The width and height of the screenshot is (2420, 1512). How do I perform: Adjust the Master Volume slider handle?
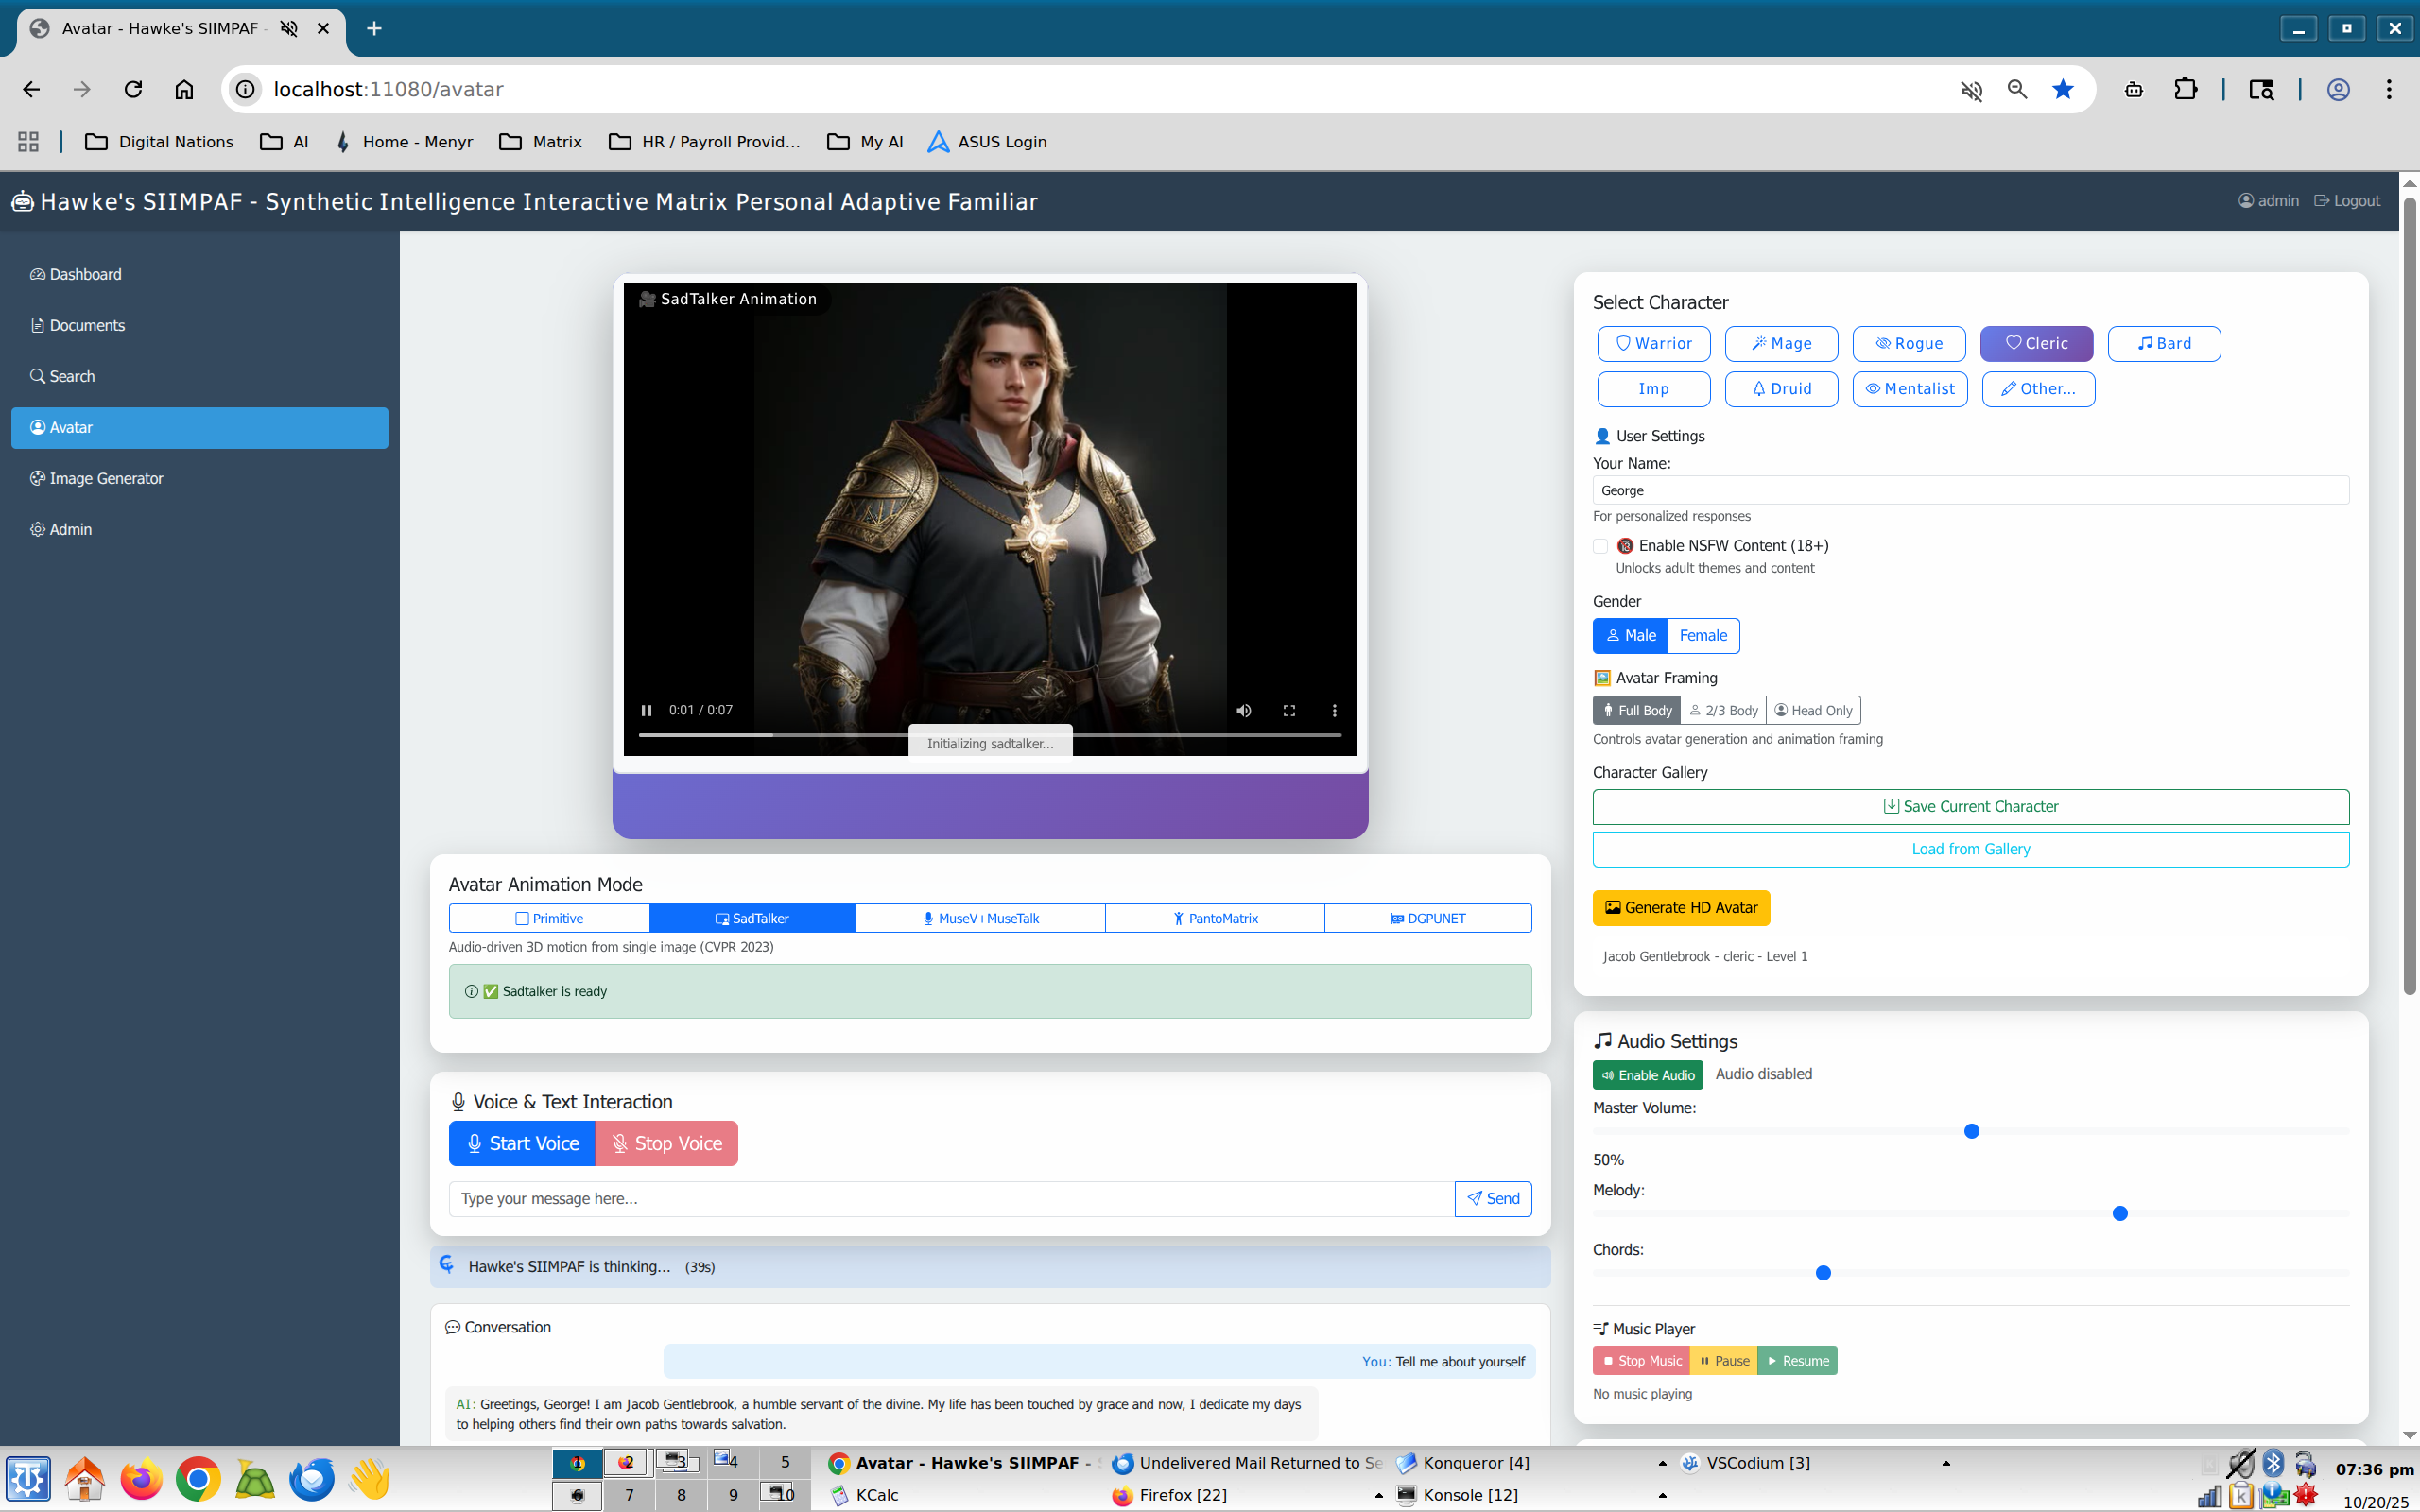coord(1971,1131)
